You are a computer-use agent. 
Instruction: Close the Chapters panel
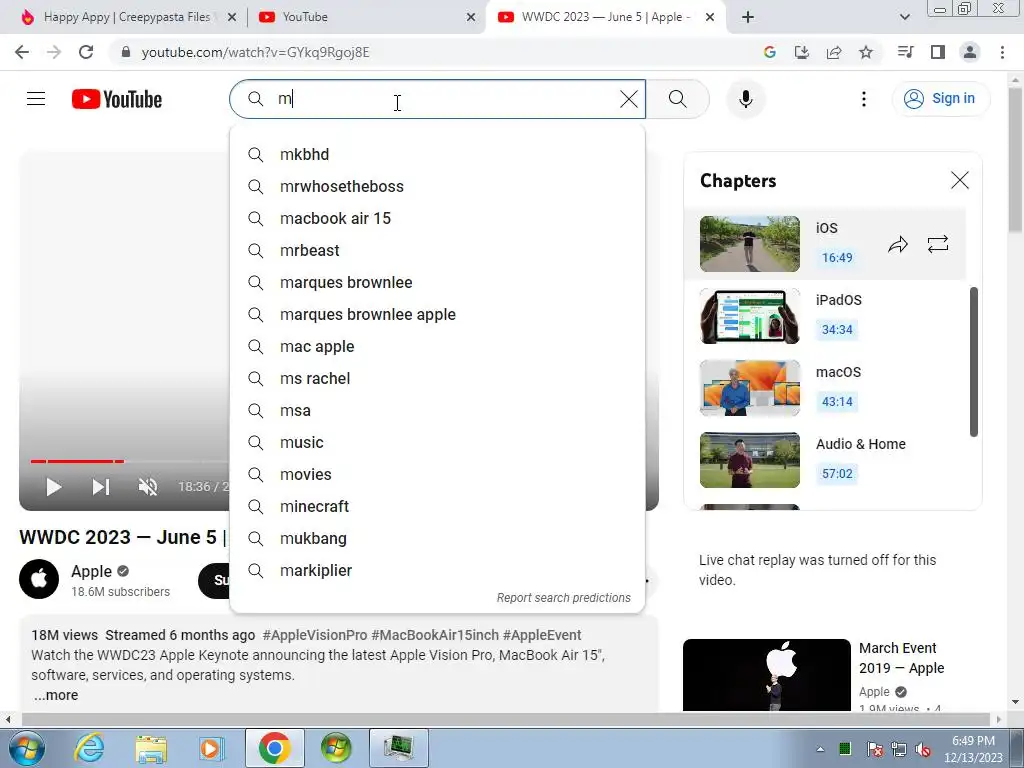[960, 180]
